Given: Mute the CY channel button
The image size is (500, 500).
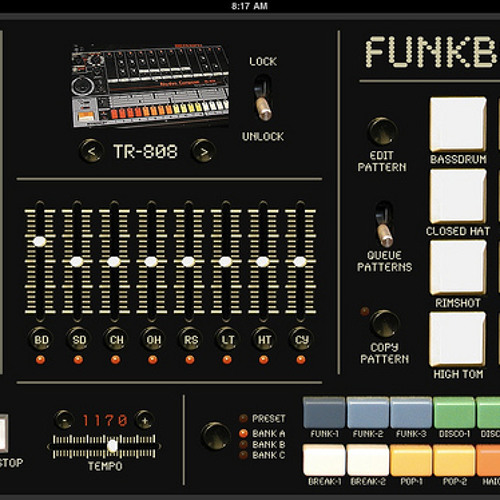Looking at the screenshot, I should 301,339.
